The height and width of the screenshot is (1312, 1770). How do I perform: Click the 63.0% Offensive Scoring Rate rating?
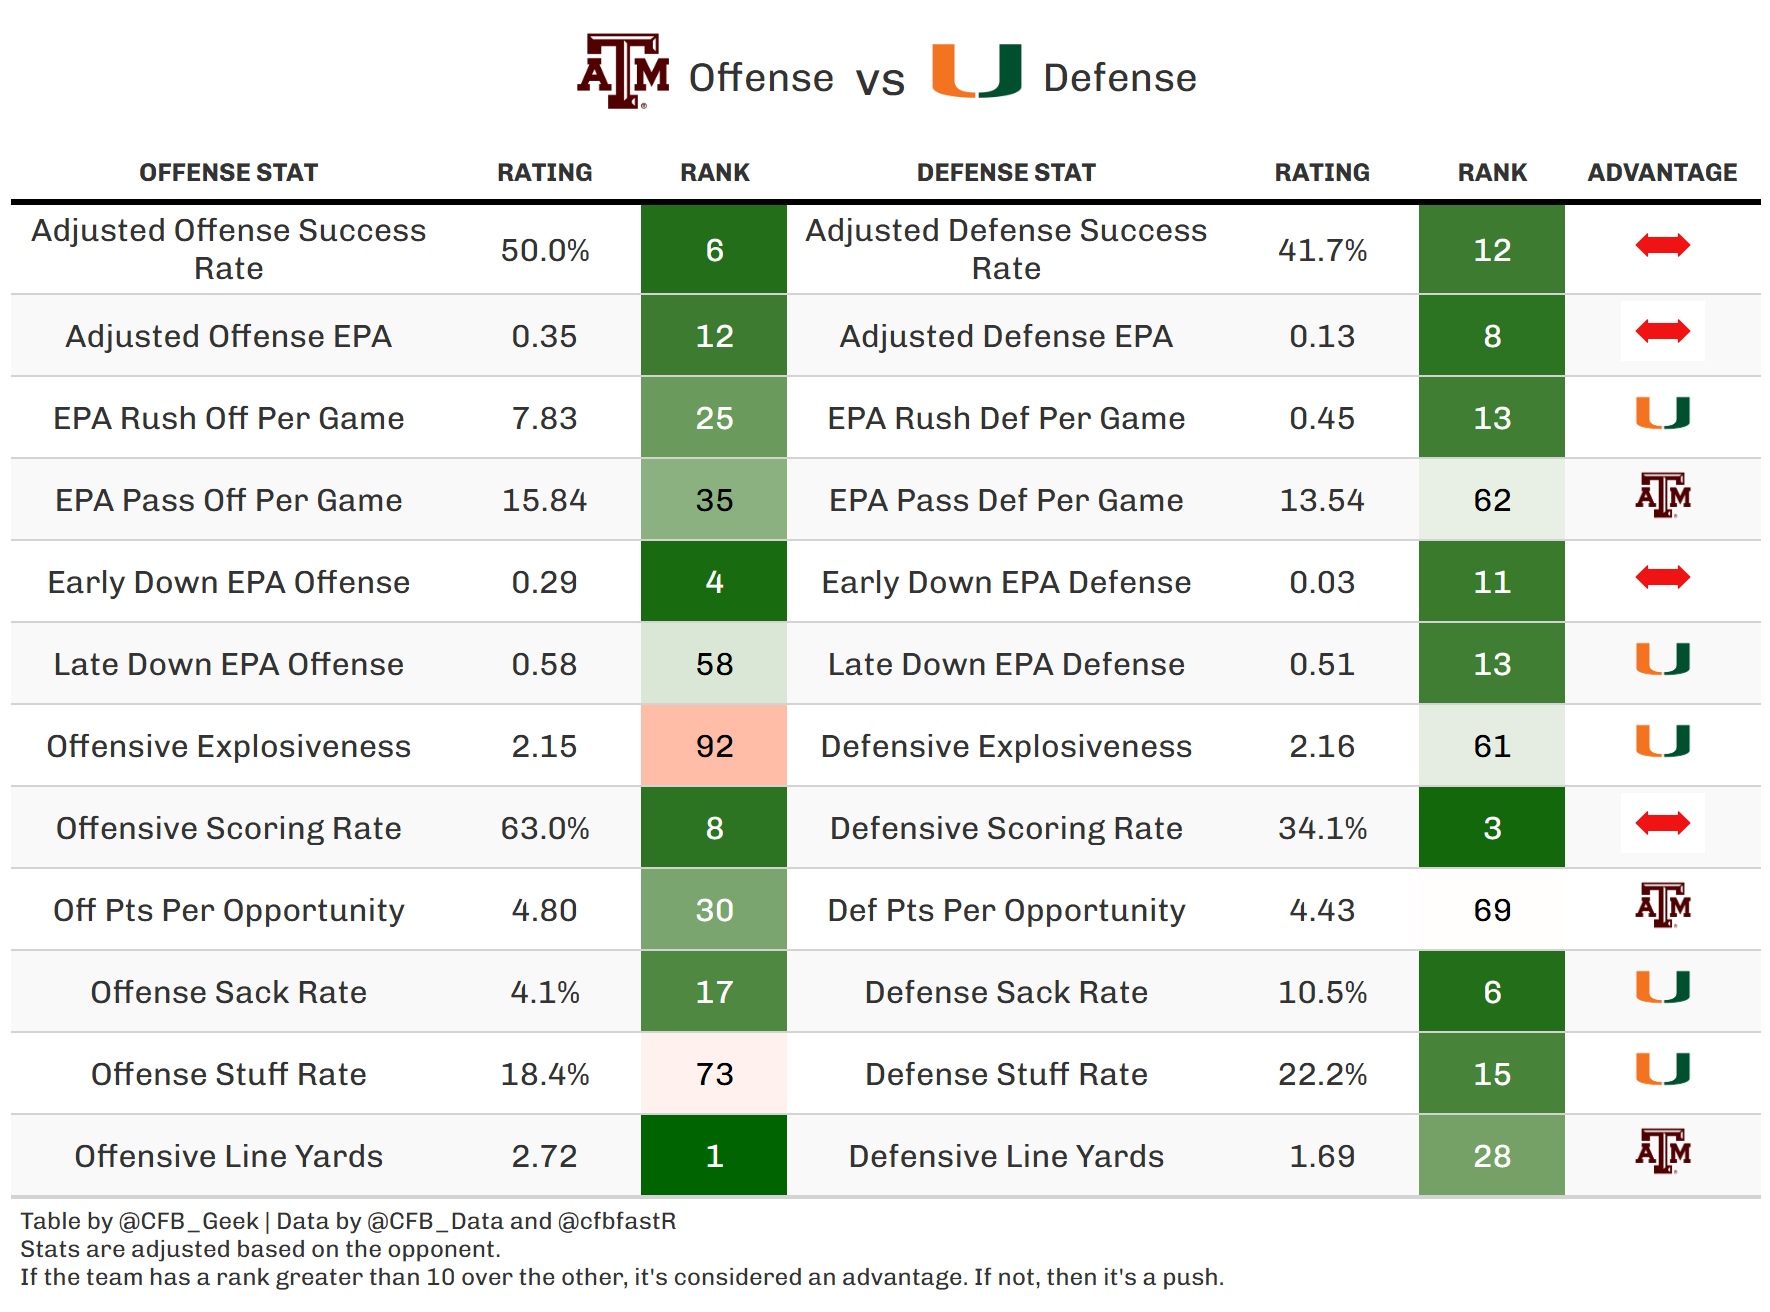pos(544,828)
